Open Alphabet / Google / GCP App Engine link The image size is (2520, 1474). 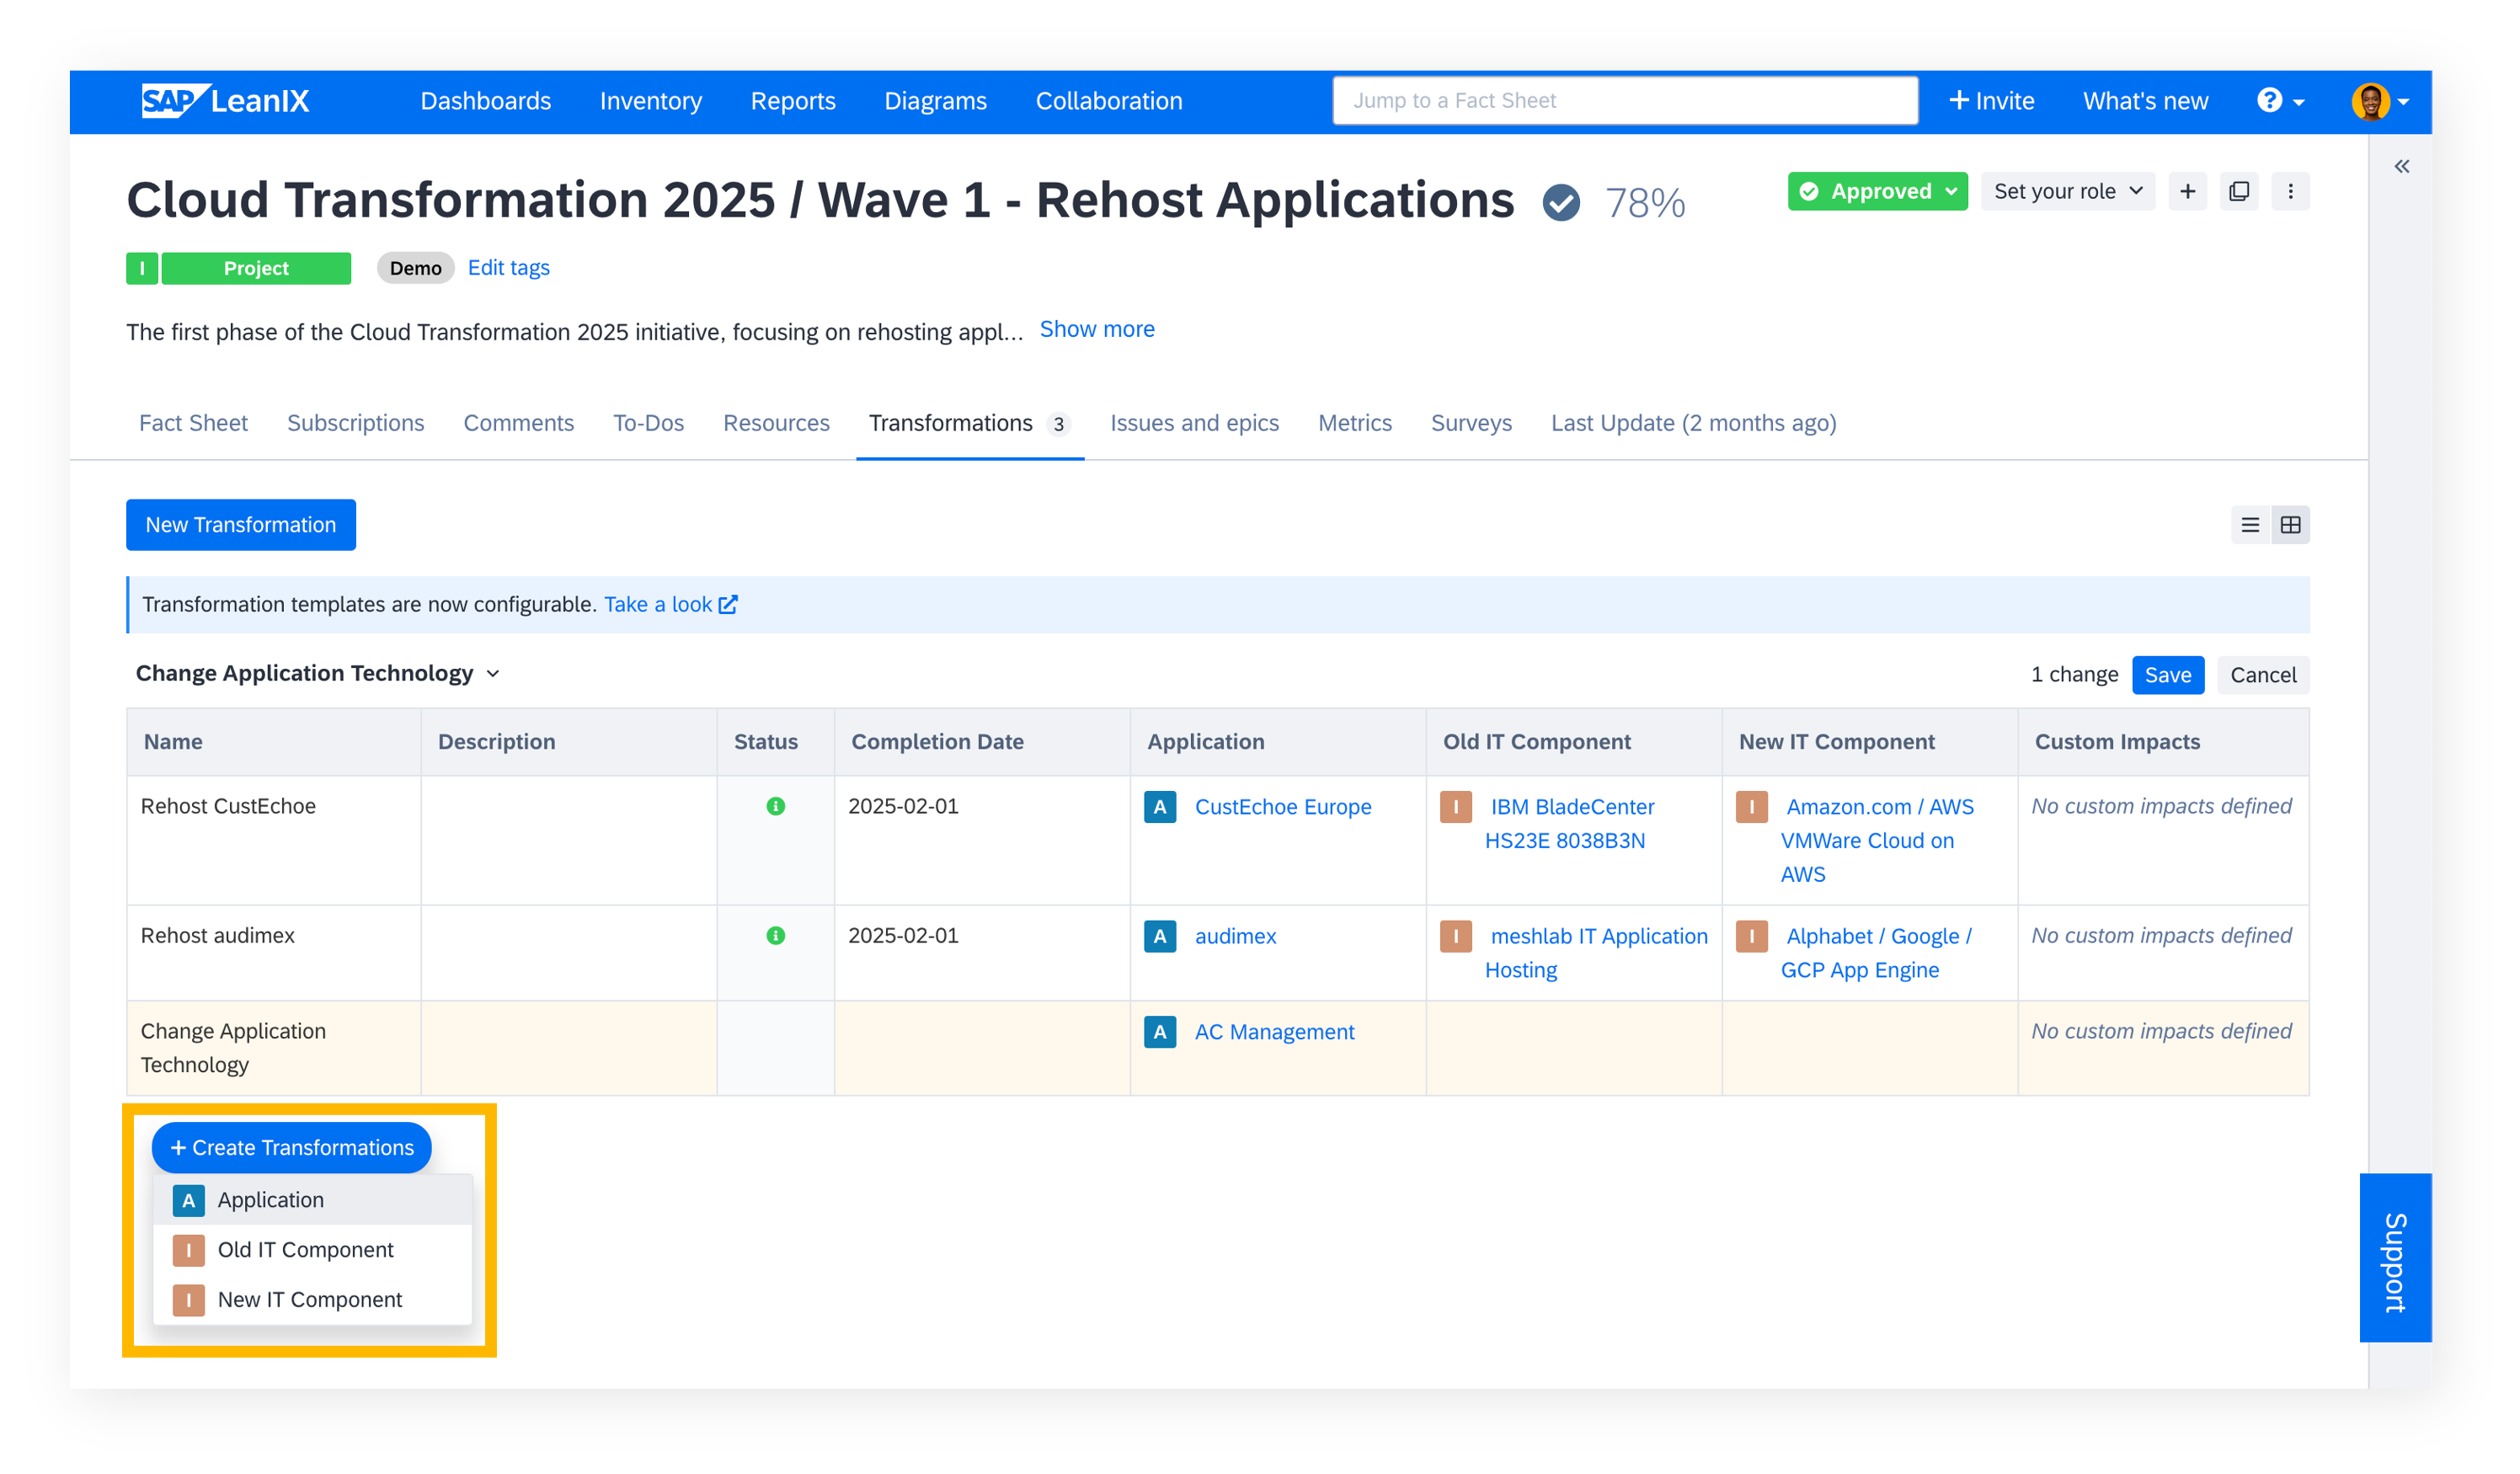(1876, 953)
